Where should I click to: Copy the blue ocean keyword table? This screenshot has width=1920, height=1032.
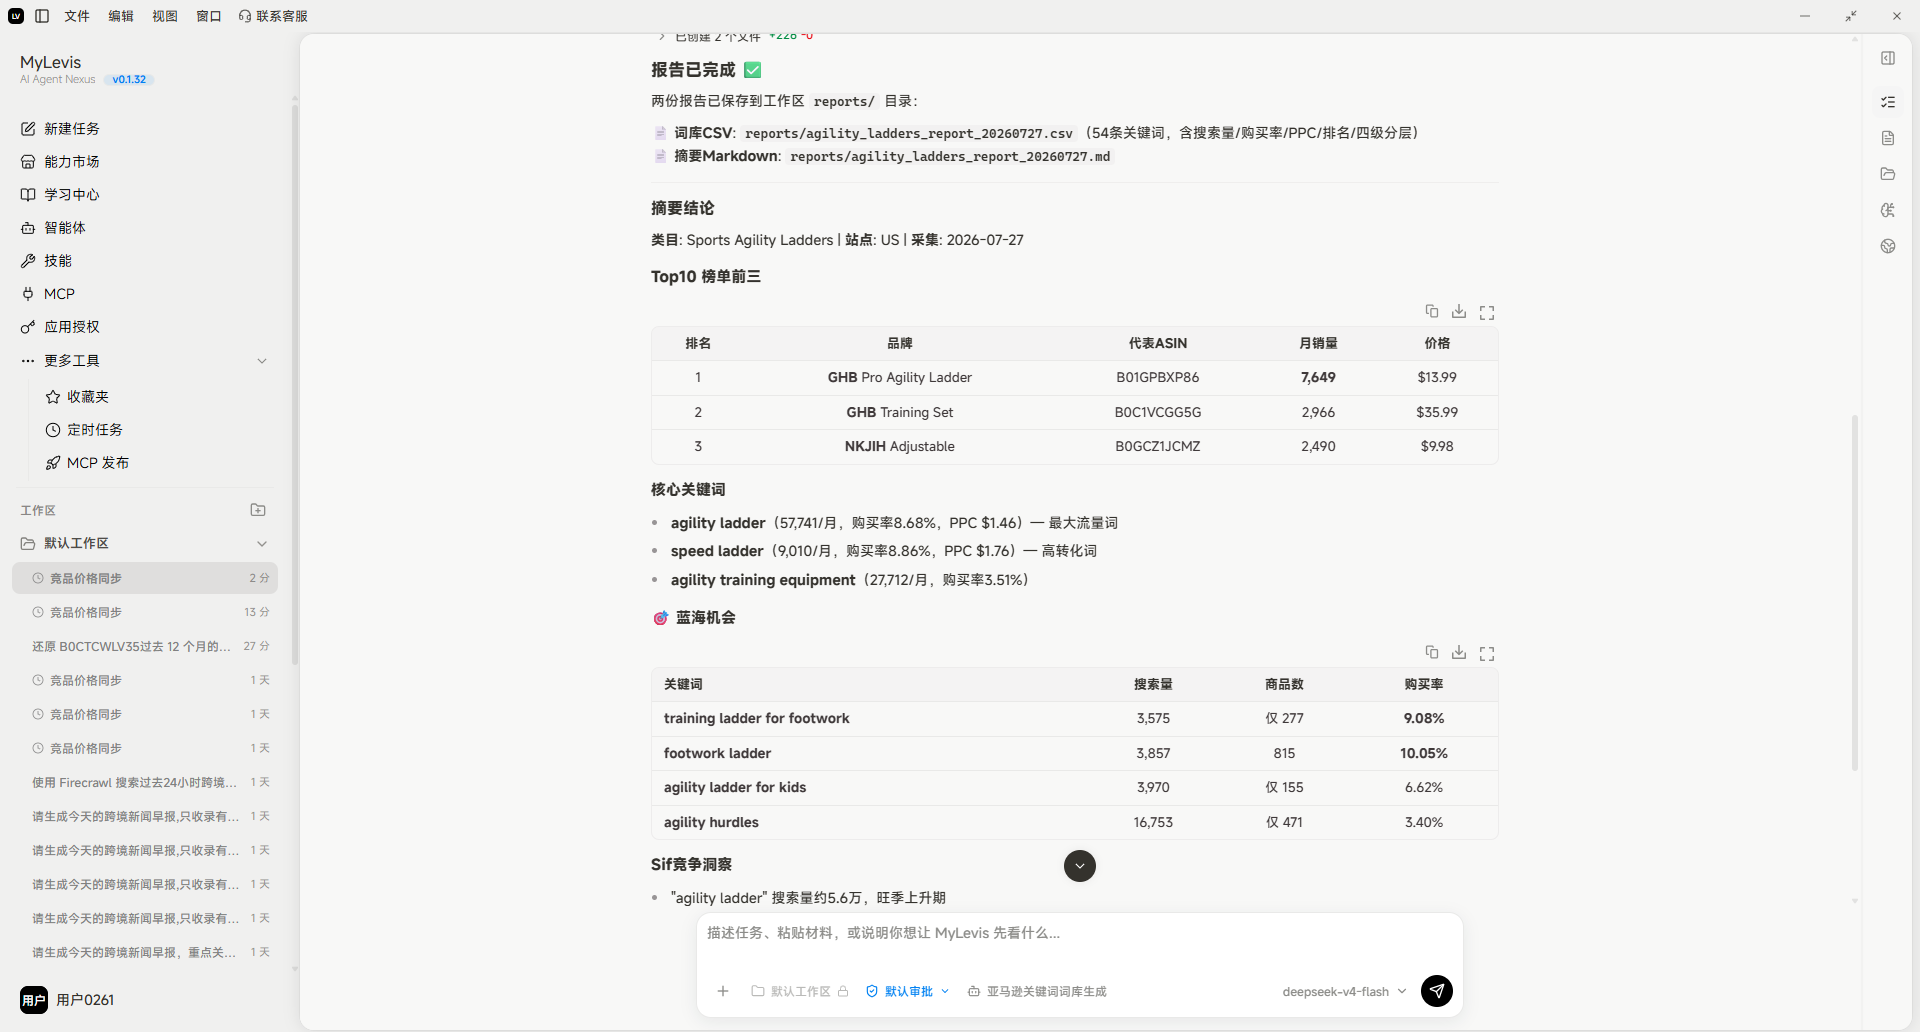click(1432, 653)
